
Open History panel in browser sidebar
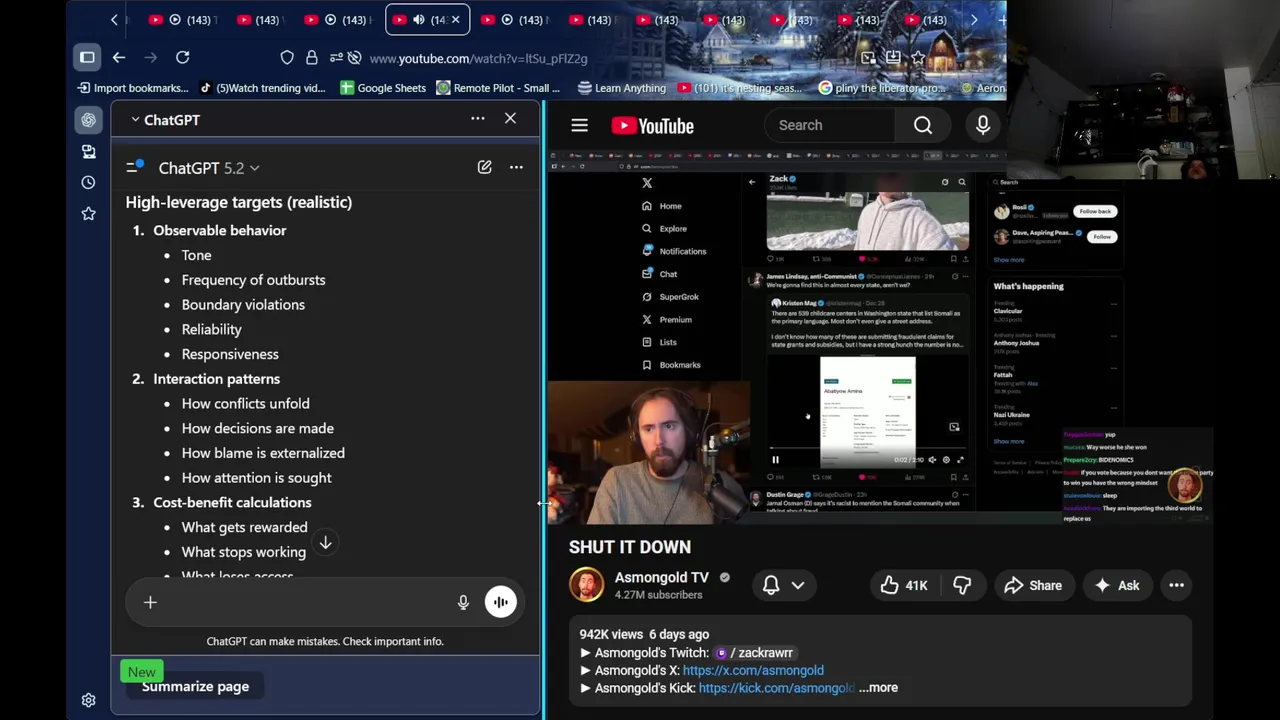(x=88, y=182)
